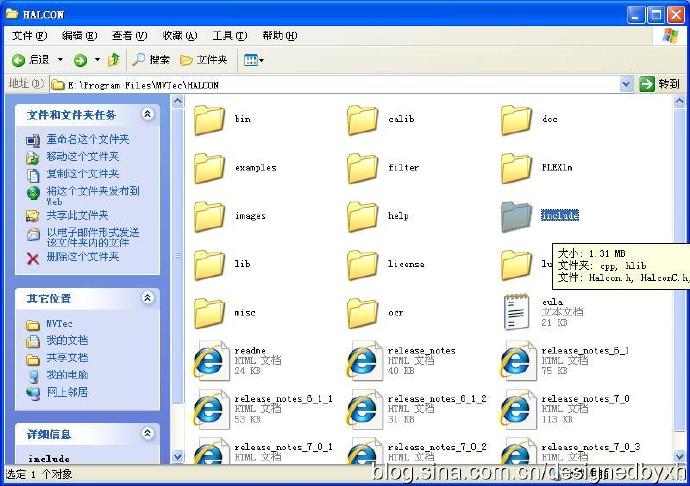
Task: Open the Search (搜索) toolbar button
Action: (151, 59)
